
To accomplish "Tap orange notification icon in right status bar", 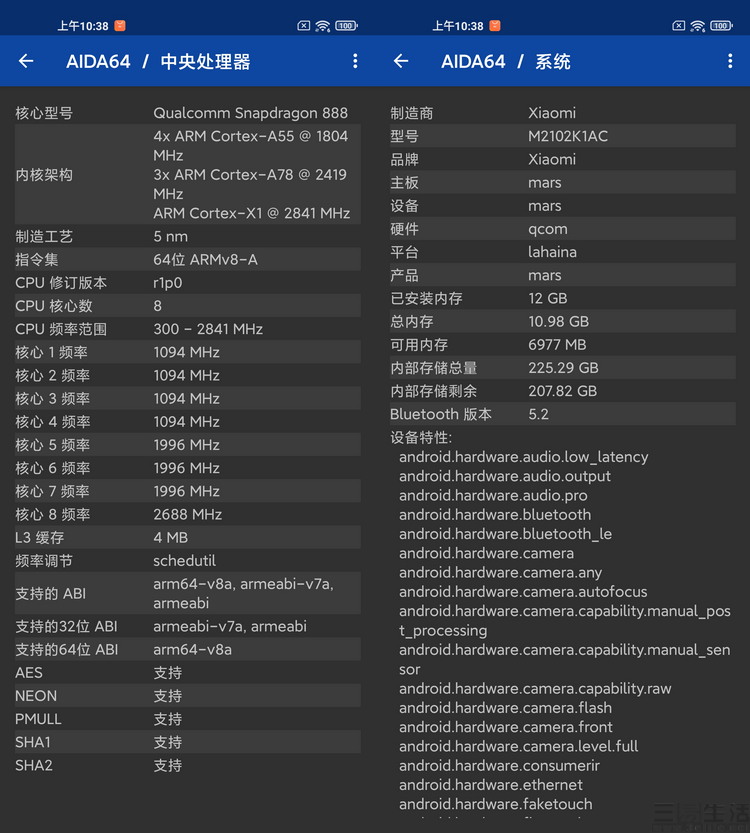I will tap(495, 26).
